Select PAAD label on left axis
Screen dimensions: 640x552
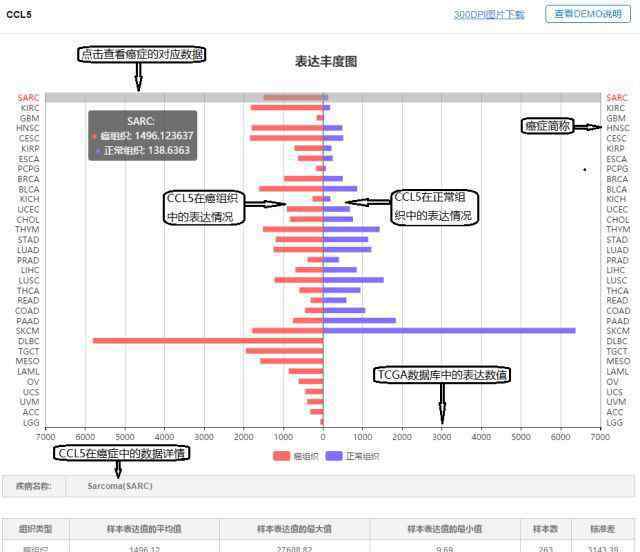point(28,321)
